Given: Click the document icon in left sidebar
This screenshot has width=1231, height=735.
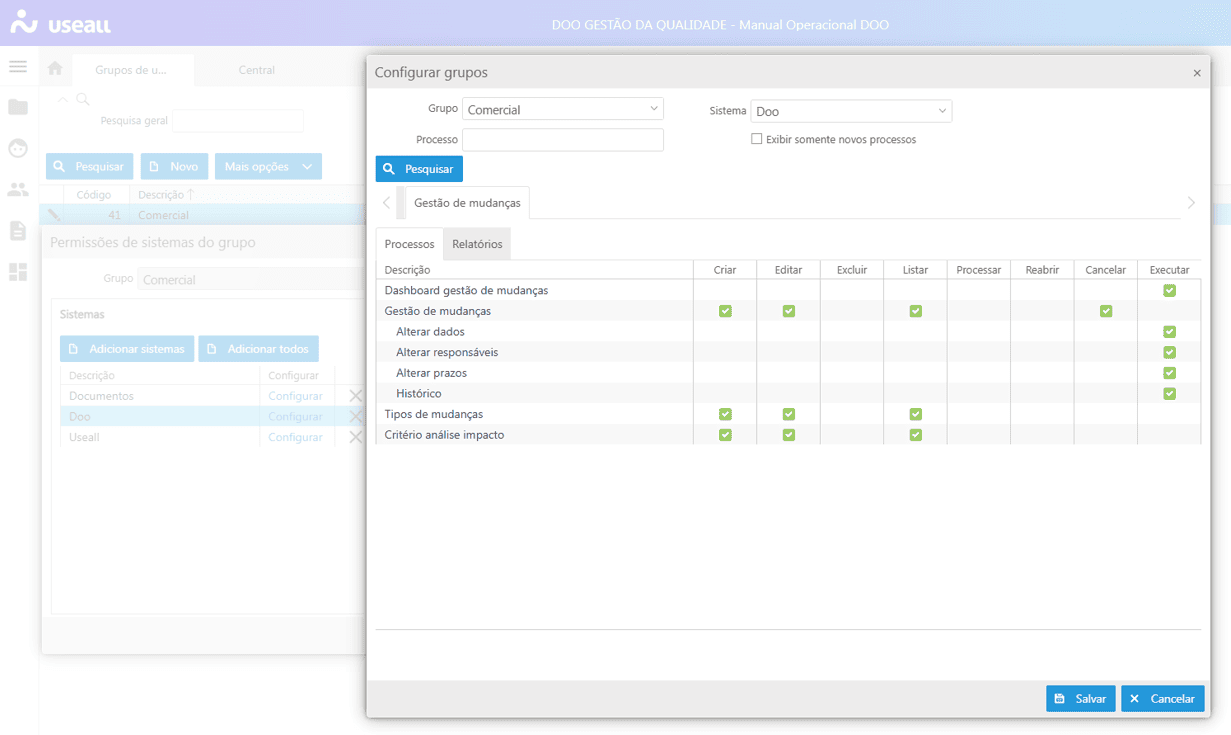Looking at the screenshot, I should (x=18, y=231).
